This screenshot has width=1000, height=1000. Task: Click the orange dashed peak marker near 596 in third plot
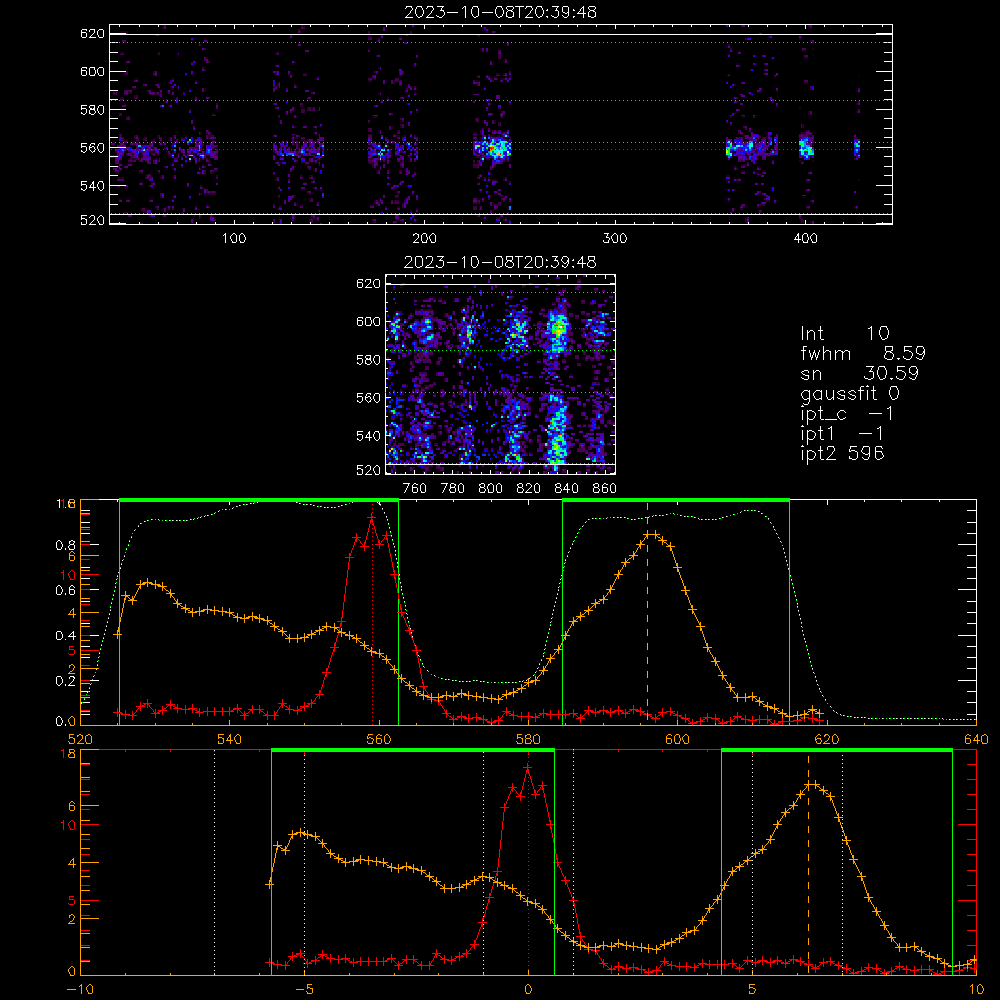click(x=647, y=612)
